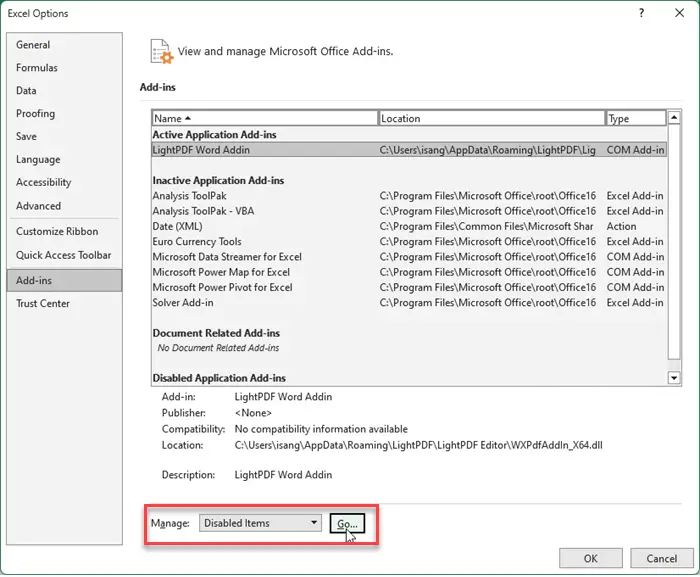The image size is (700, 577).
Task: Confirm with the OK button
Action: click(x=590, y=558)
